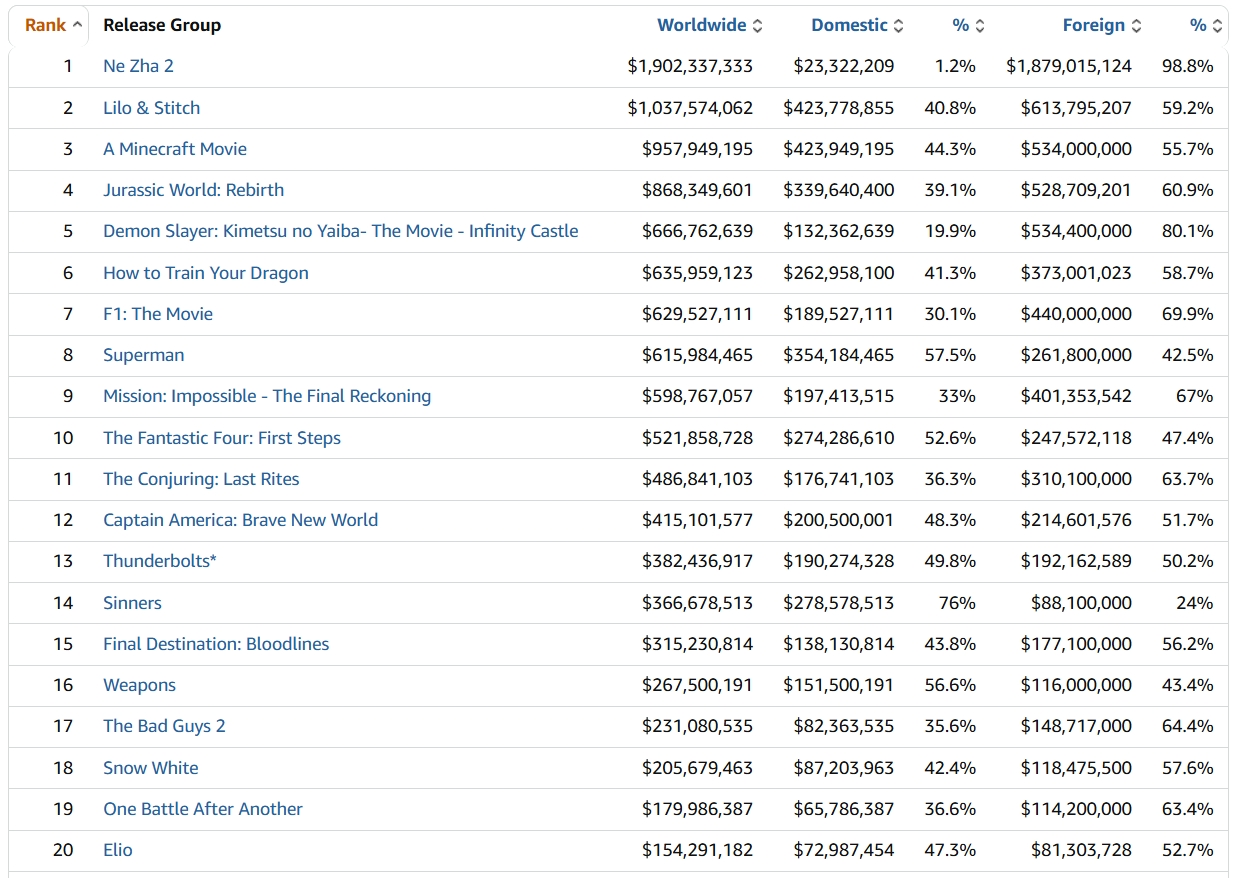The image size is (1239, 878).
Task: Go to The Fantastic Four: First Steps
Action: tap(221, 438)
